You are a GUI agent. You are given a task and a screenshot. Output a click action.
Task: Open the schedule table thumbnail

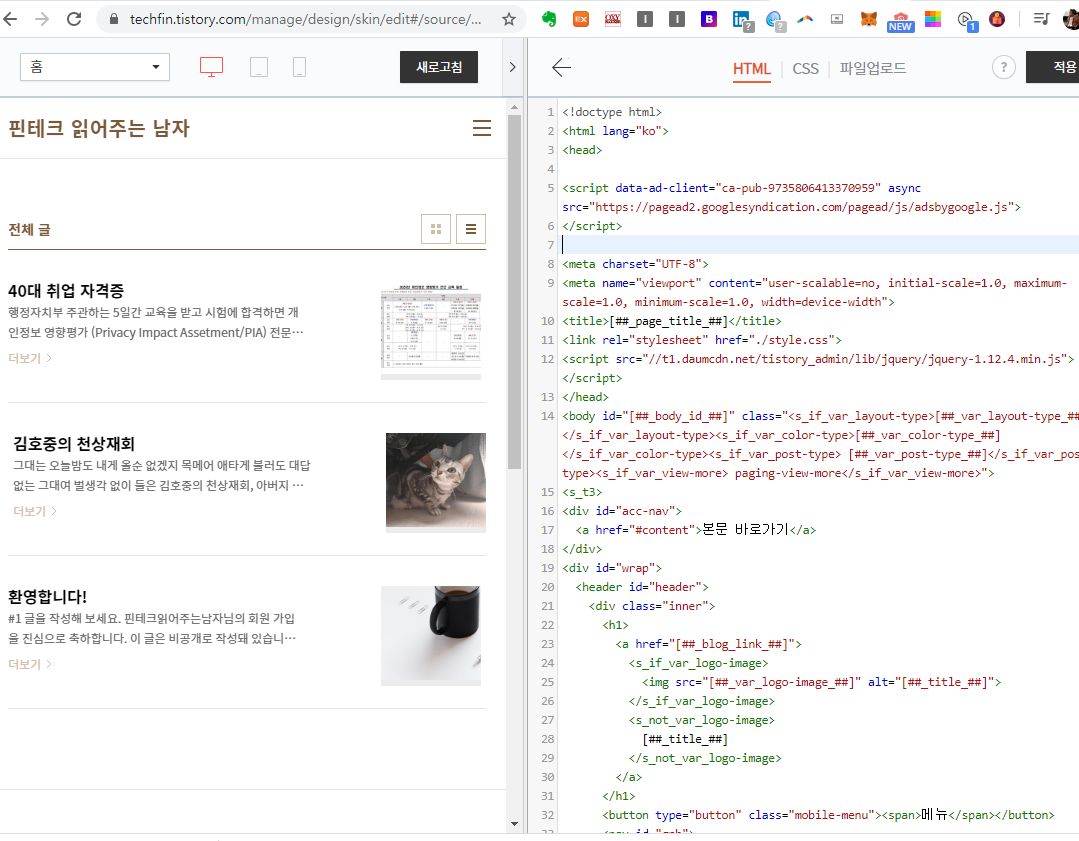tap(431, 329)
